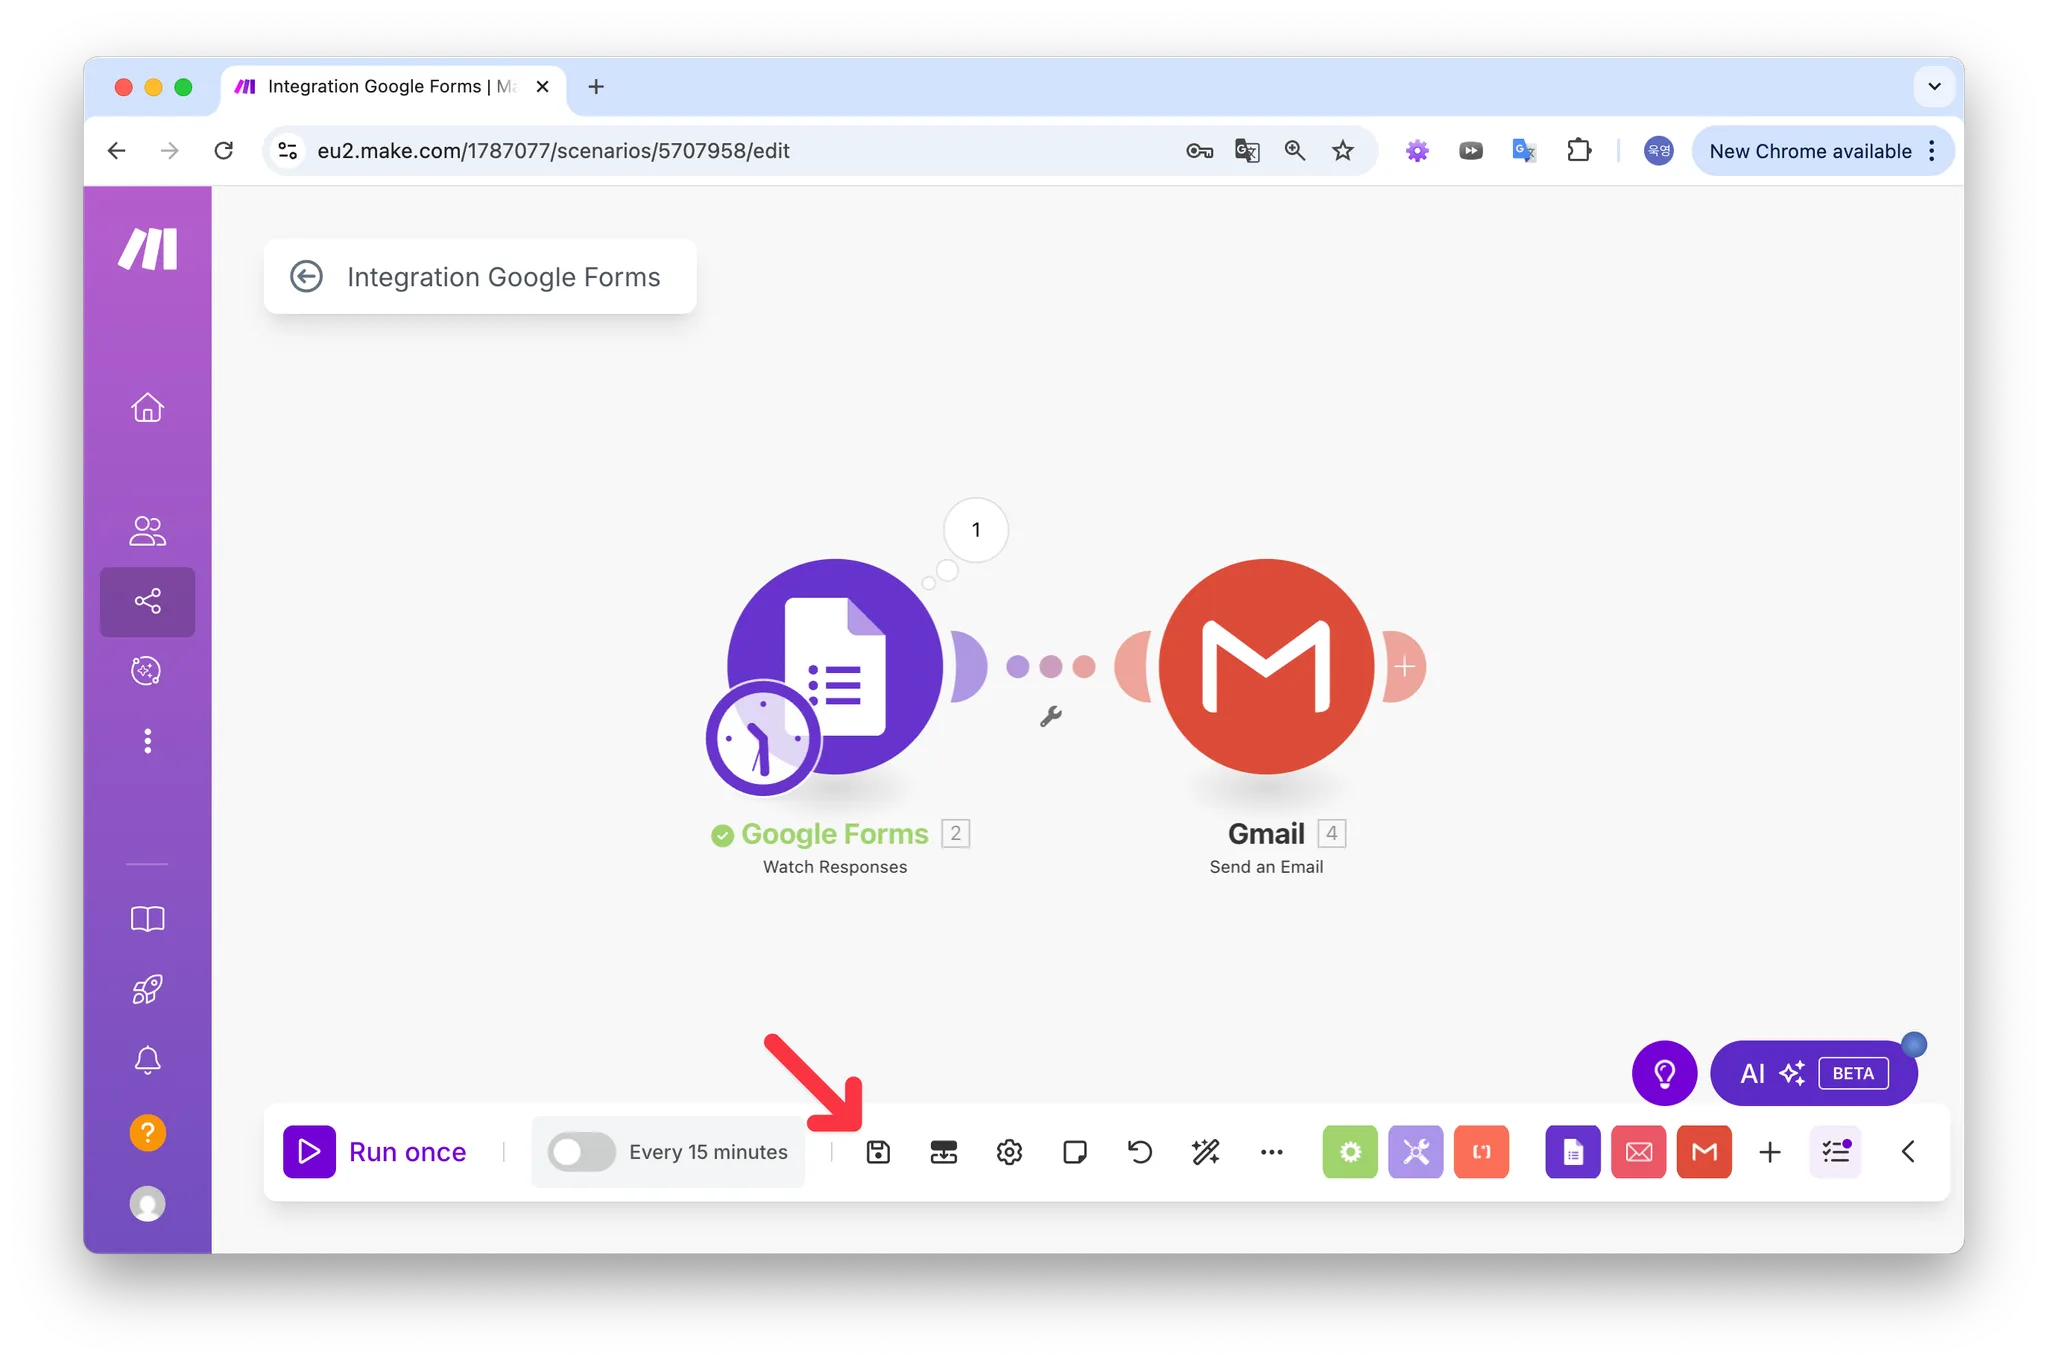2048x1364 pixels.
Task: Open Chrome's three-dot menu
Action: point(1932,151)
